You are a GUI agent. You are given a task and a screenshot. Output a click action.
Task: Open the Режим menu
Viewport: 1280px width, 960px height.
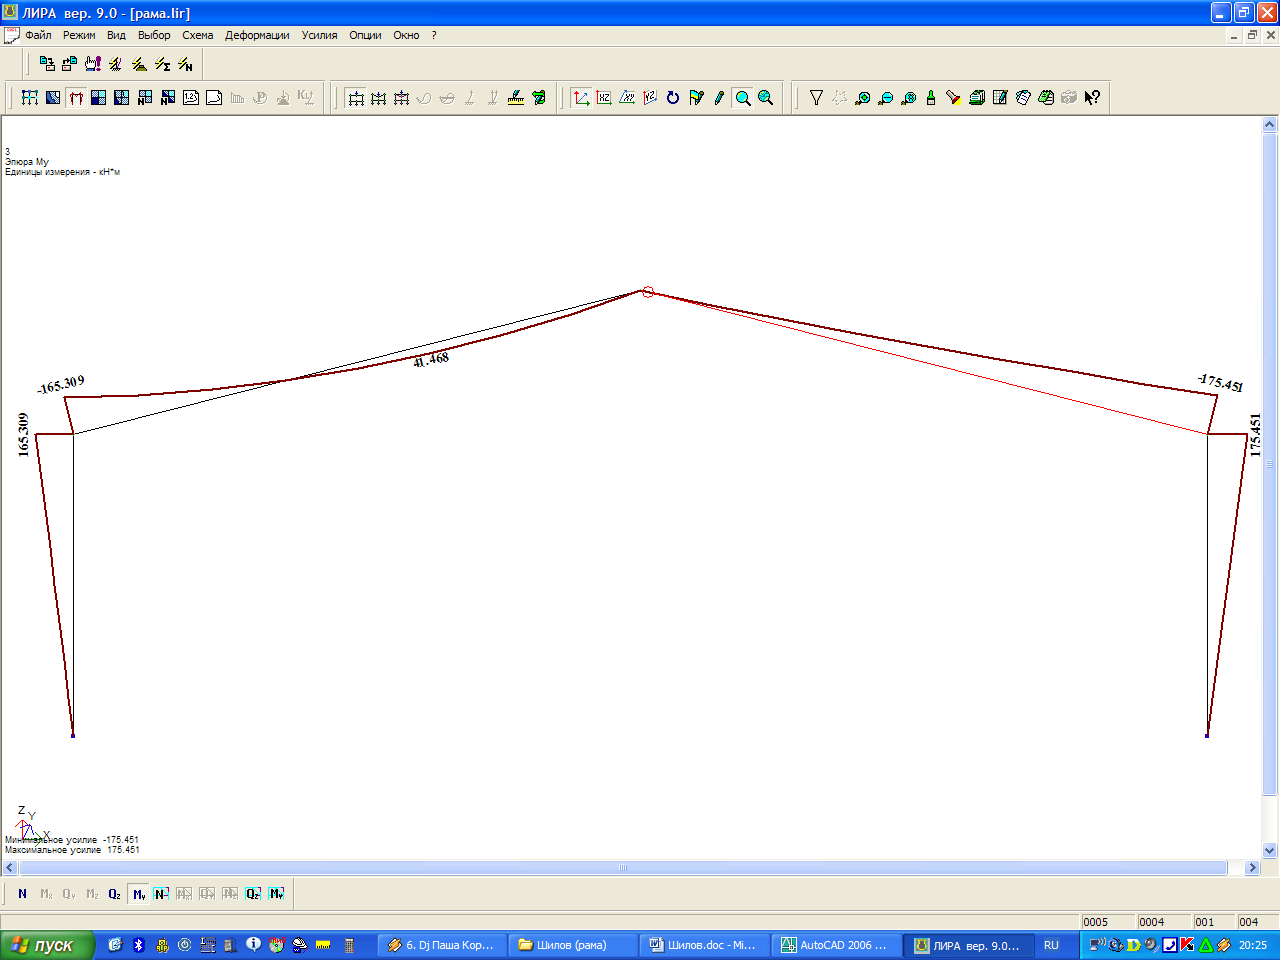pyautogui.click(x=79, y=35)
